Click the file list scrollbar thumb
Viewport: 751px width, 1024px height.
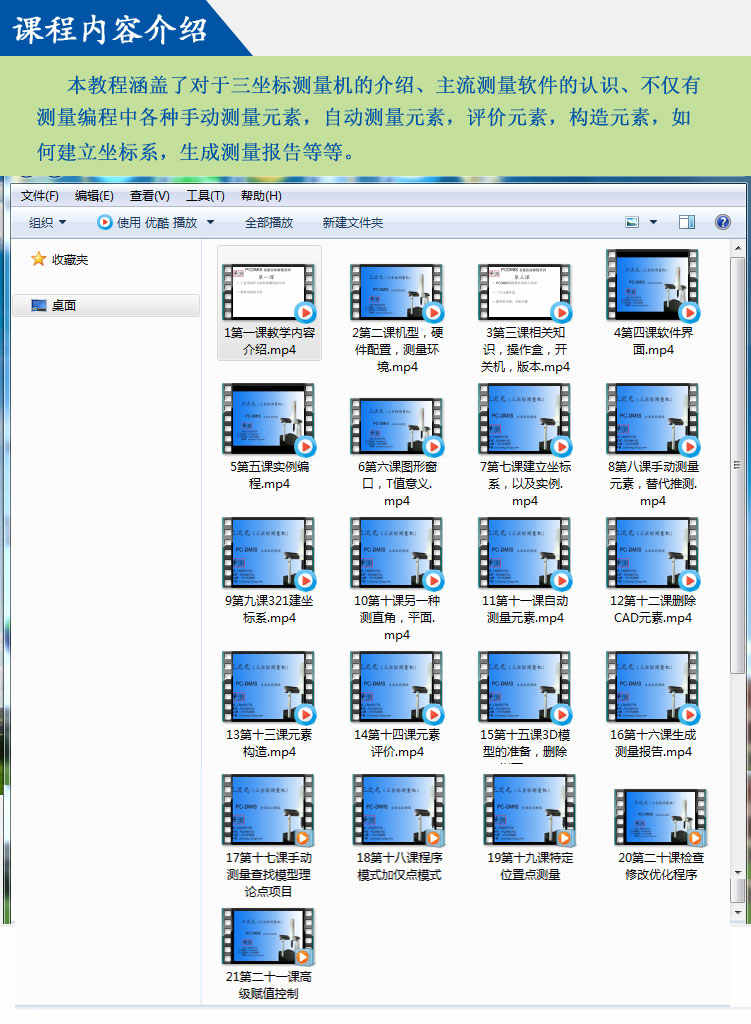737,465
